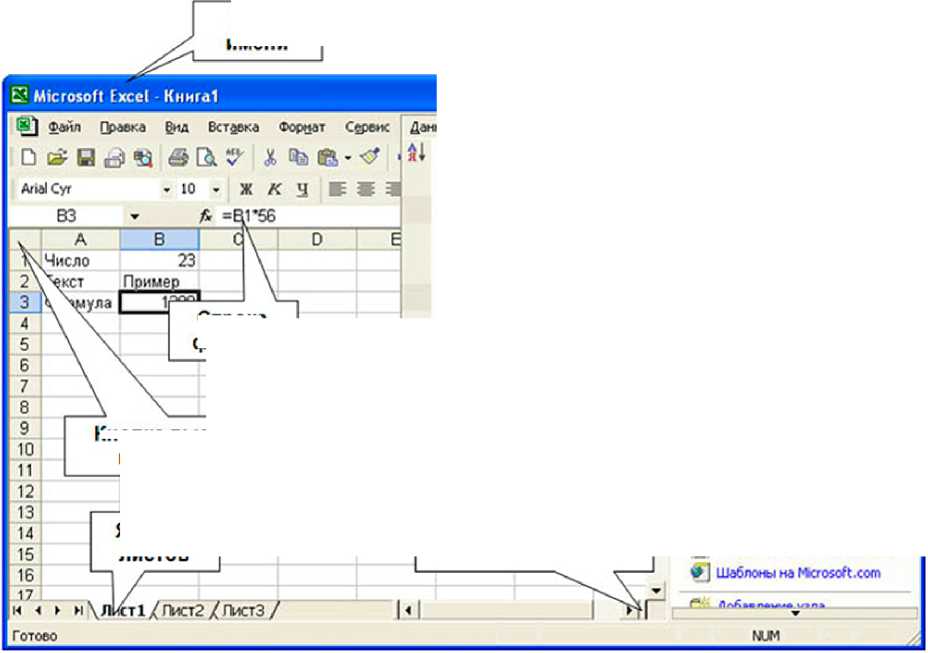The width and height of the screenshot is (928, 653).
Task: Open the Вставка menu
Action: [x=233, y=127]
